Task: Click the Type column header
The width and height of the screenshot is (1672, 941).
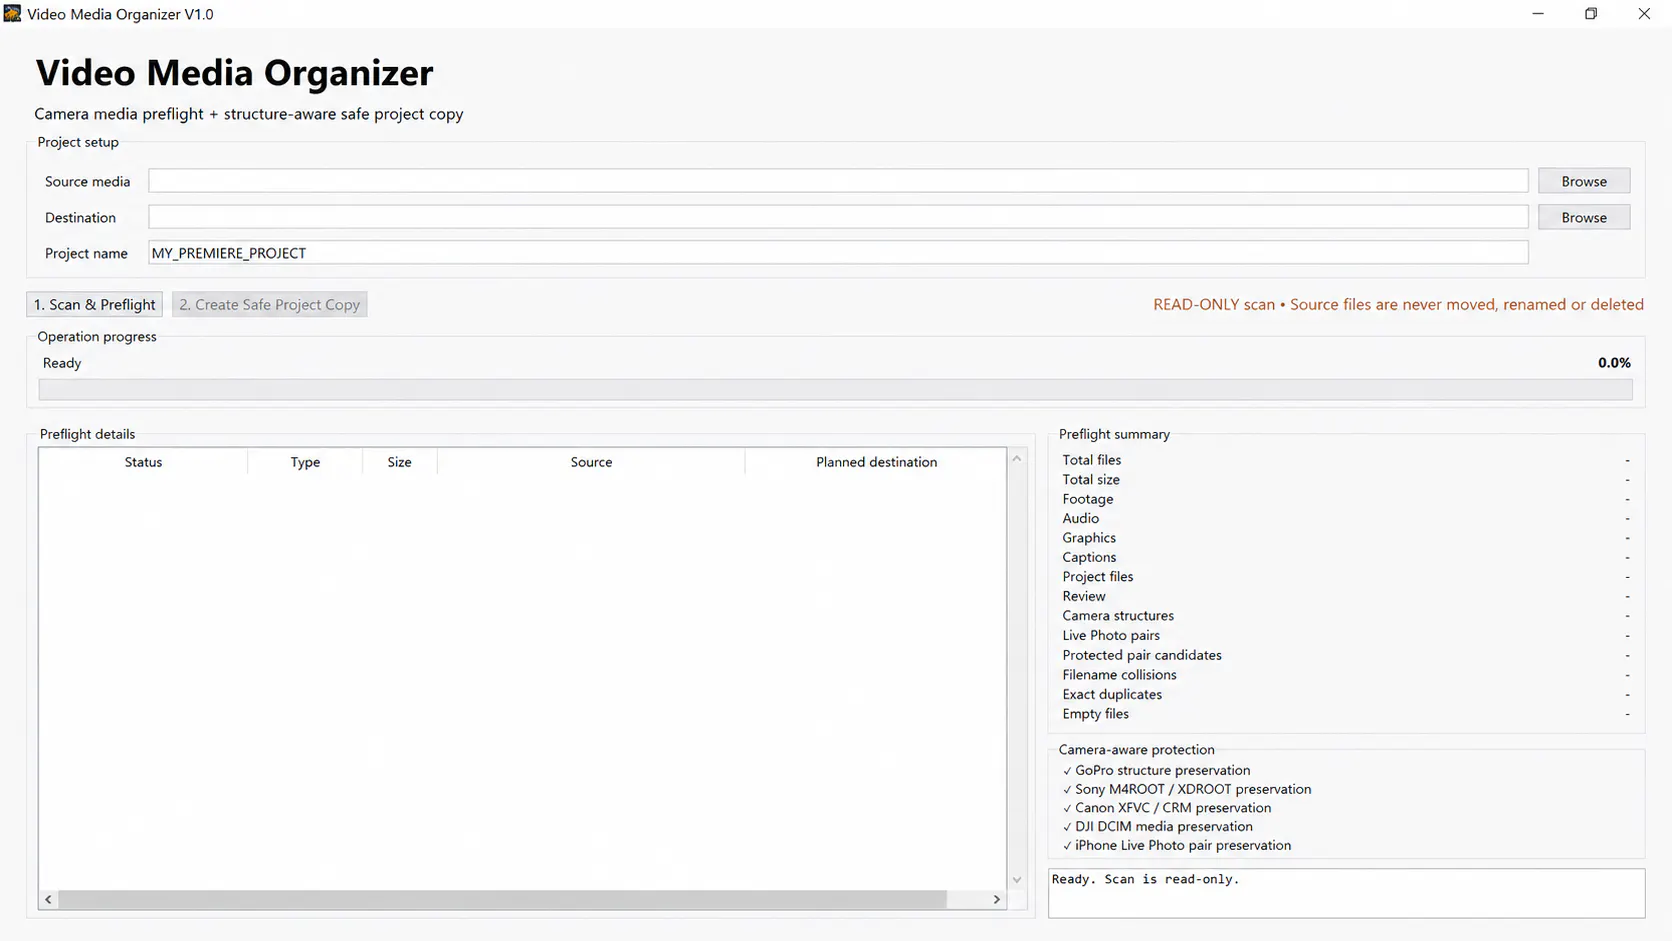Action: coord(305,462)
